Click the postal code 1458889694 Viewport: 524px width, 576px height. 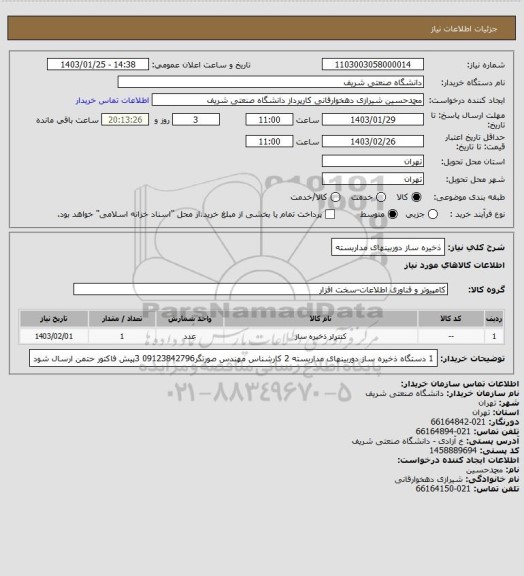(453, 450)
